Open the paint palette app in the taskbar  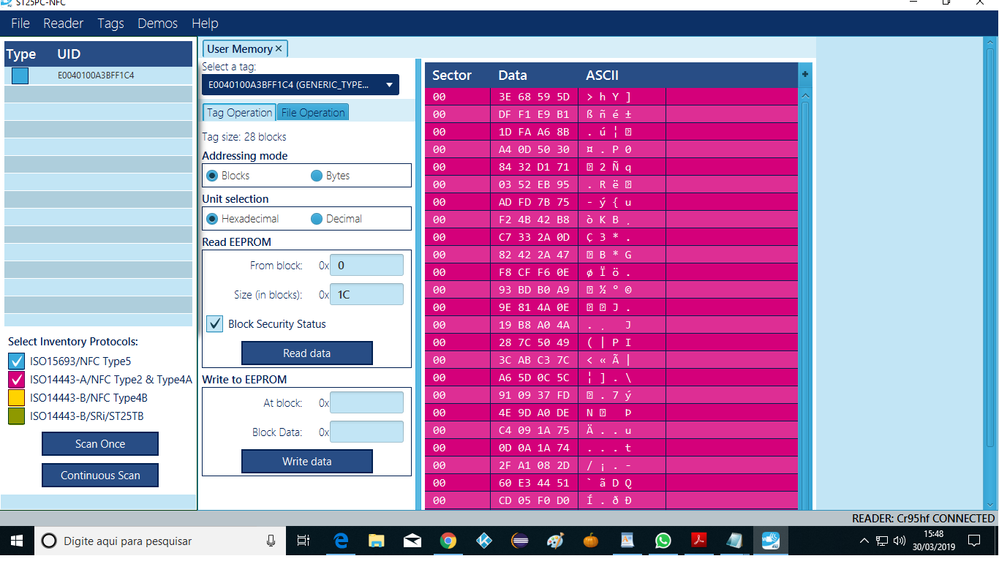(556, 541)
